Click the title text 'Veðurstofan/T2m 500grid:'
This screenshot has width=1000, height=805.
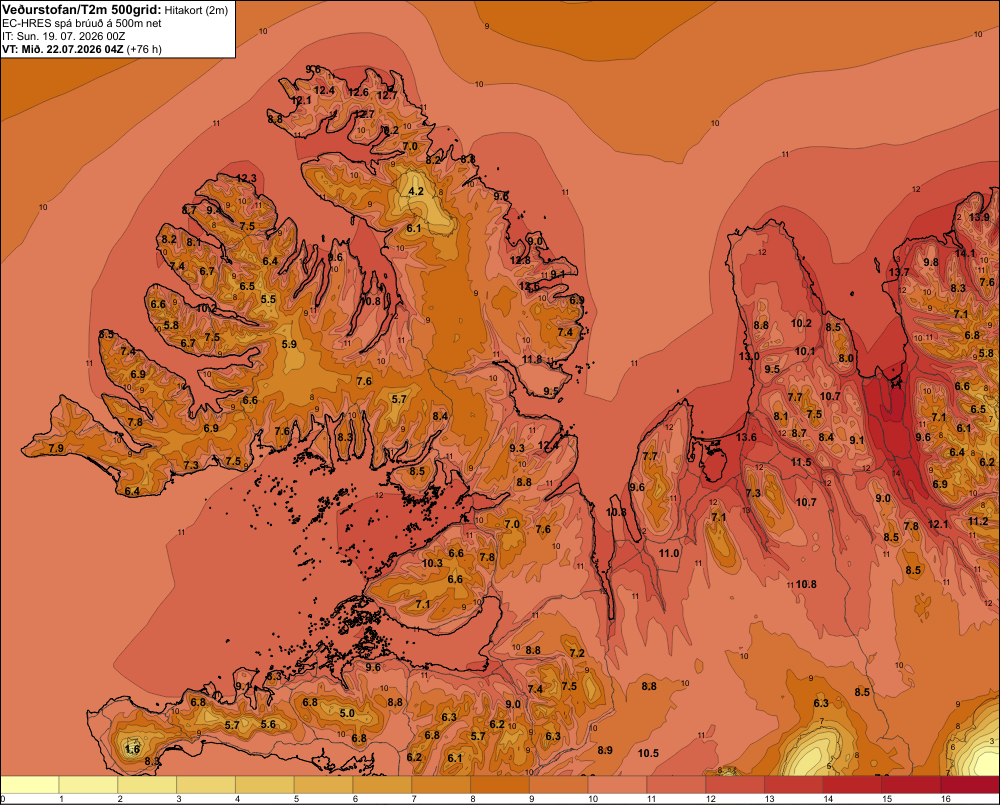pos(81,9)
